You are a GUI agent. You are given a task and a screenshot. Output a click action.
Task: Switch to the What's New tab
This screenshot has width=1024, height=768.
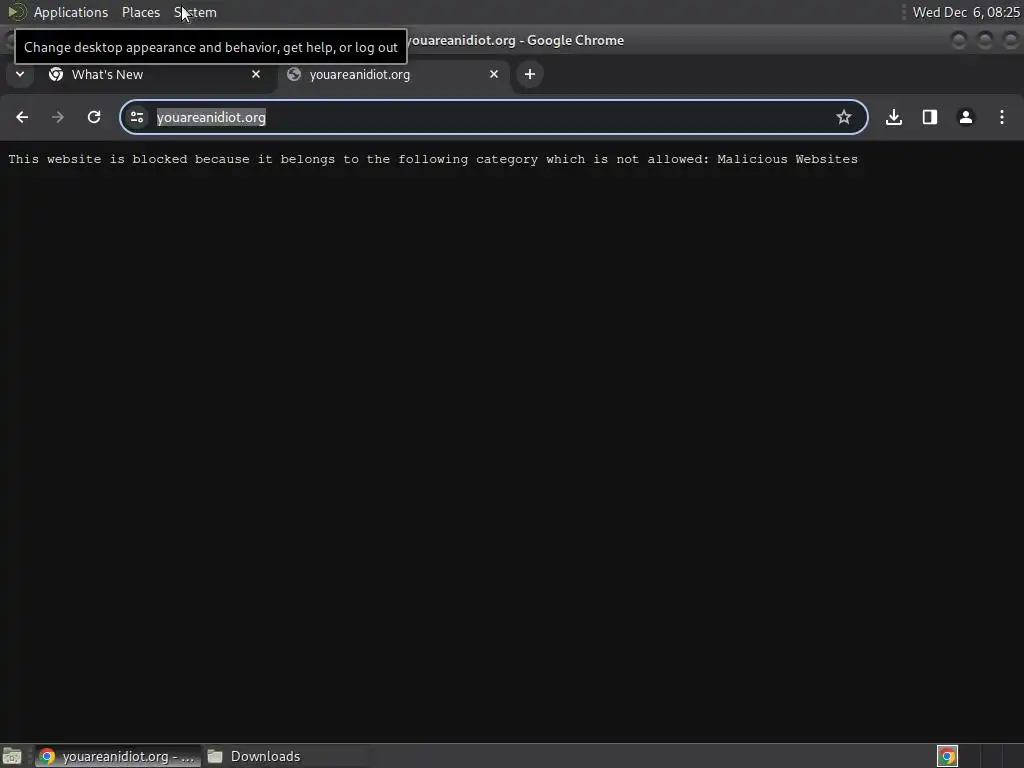[155, 74]
